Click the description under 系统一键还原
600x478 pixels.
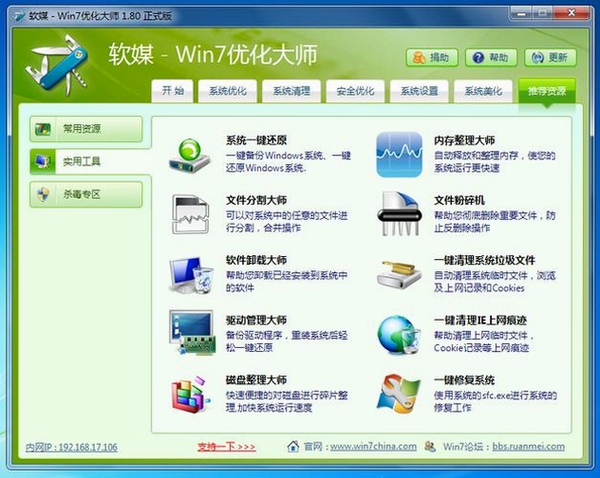pyautogui.click(x=288, y=162)
